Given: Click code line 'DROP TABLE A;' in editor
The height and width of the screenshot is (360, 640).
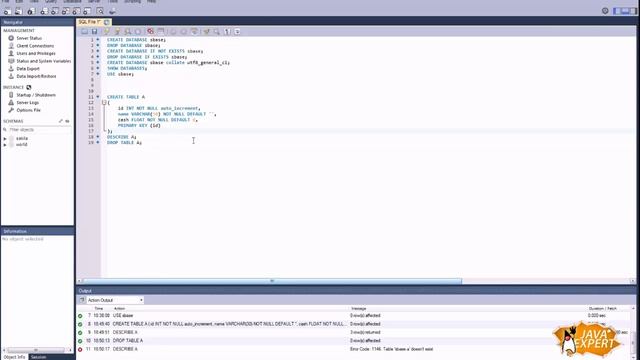Looking at the screenshot, I should click(x=124, y=143).
